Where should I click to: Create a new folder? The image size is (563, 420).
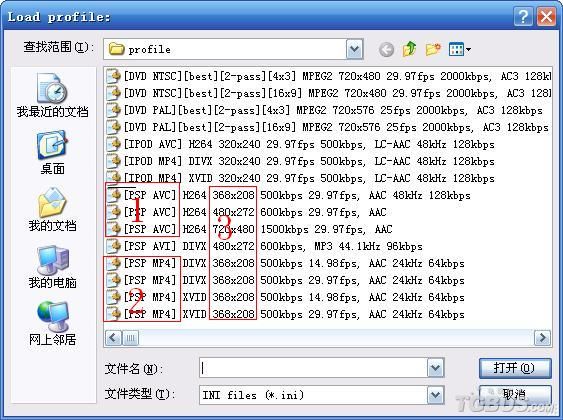coord(433,49)
